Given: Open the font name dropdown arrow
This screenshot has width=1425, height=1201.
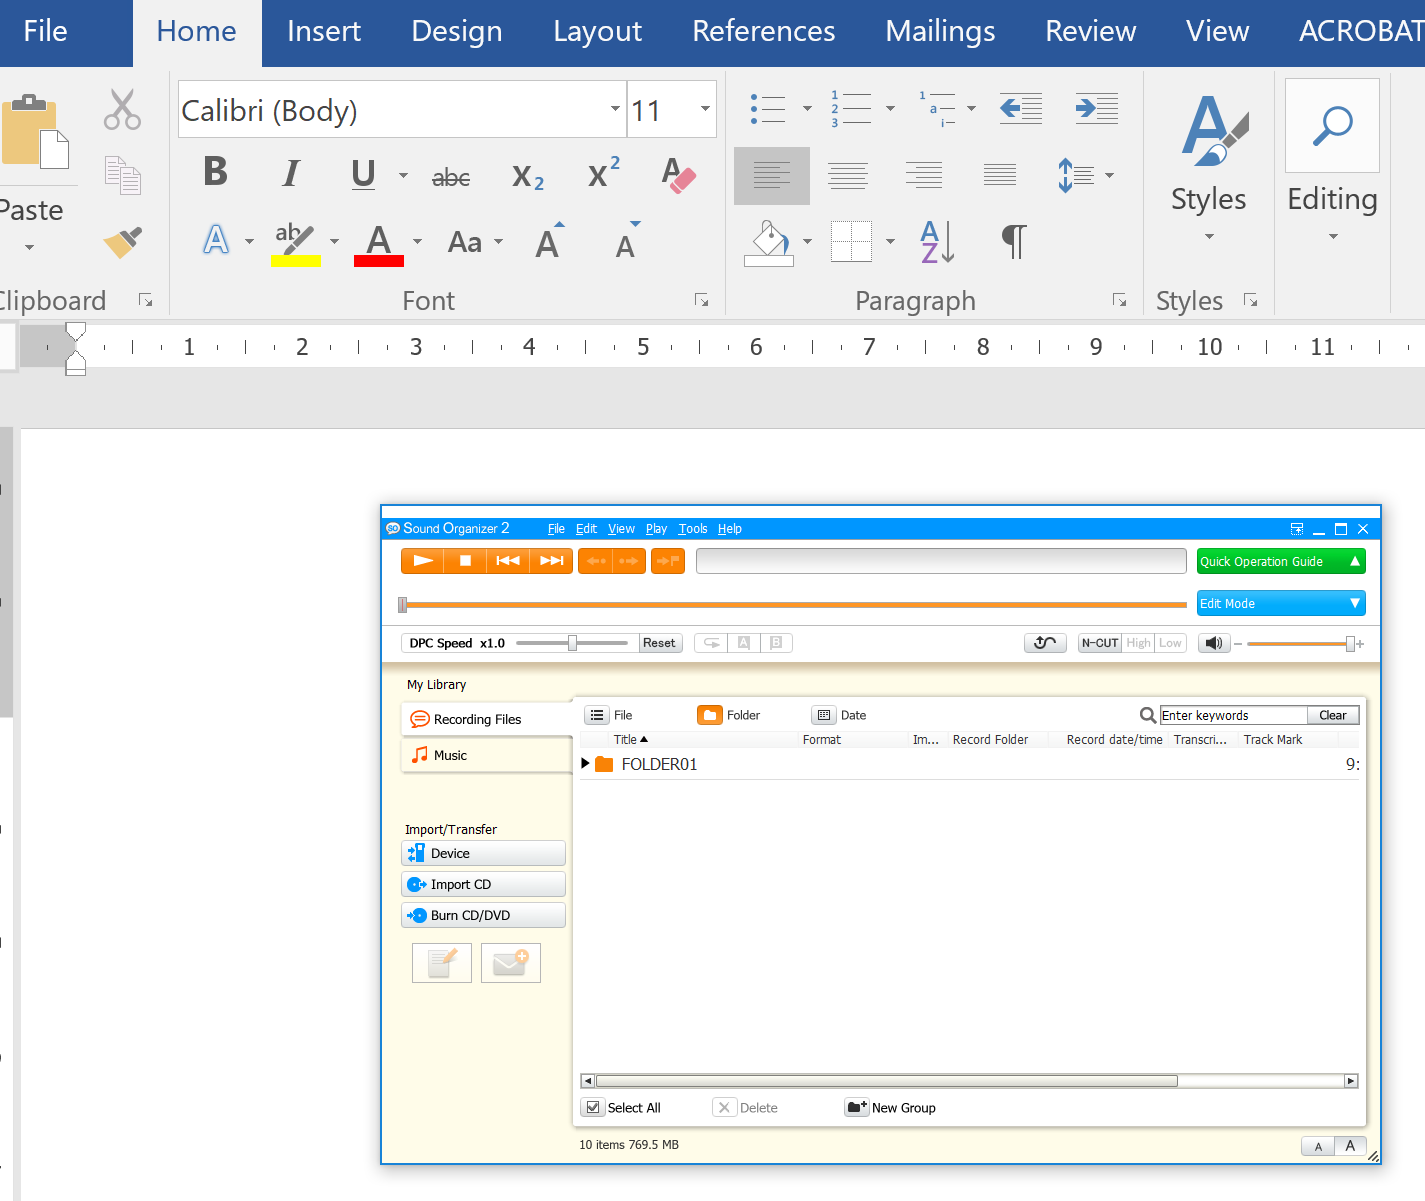Looking at the screenshot, I should click(x=615, y=108).
